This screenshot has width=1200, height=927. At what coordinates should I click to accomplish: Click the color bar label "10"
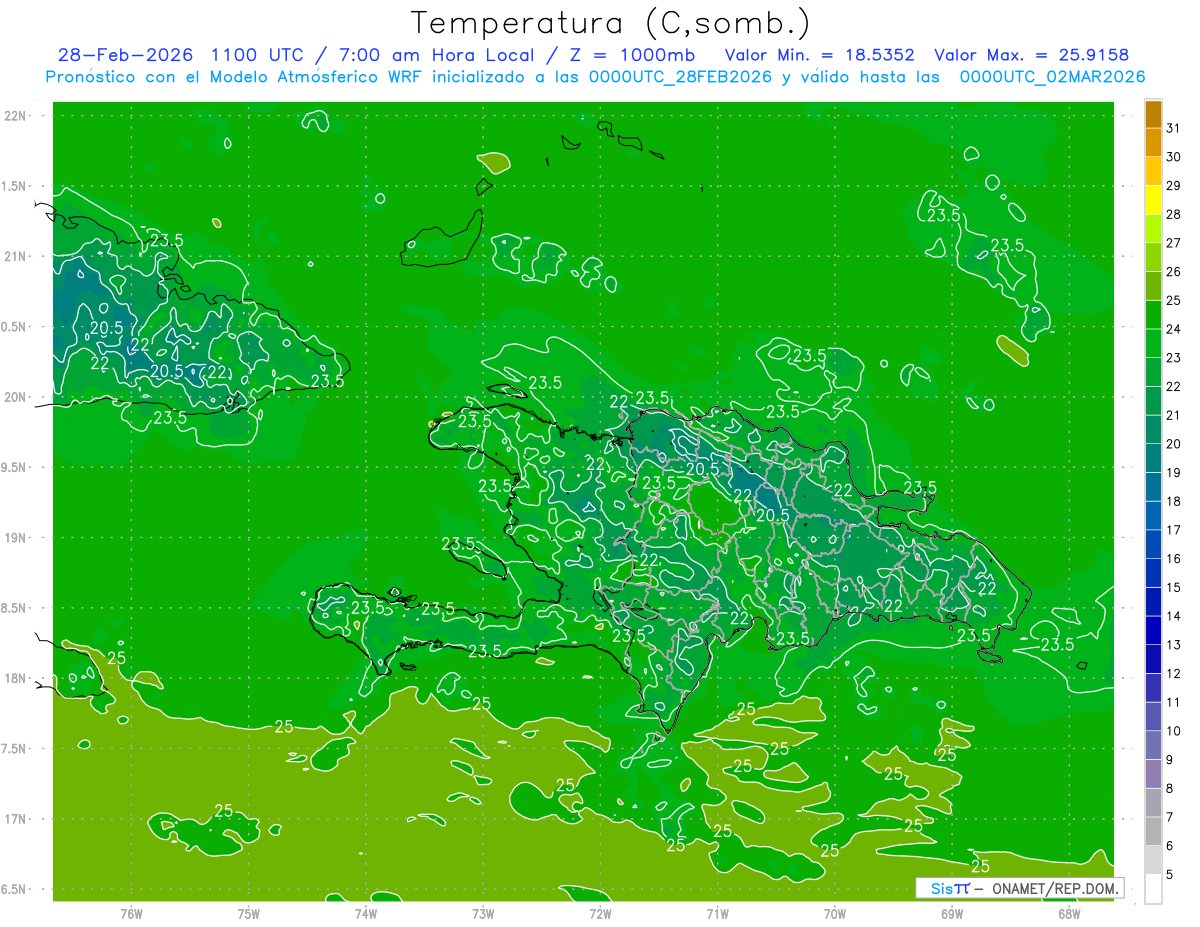click(1174, 731)
